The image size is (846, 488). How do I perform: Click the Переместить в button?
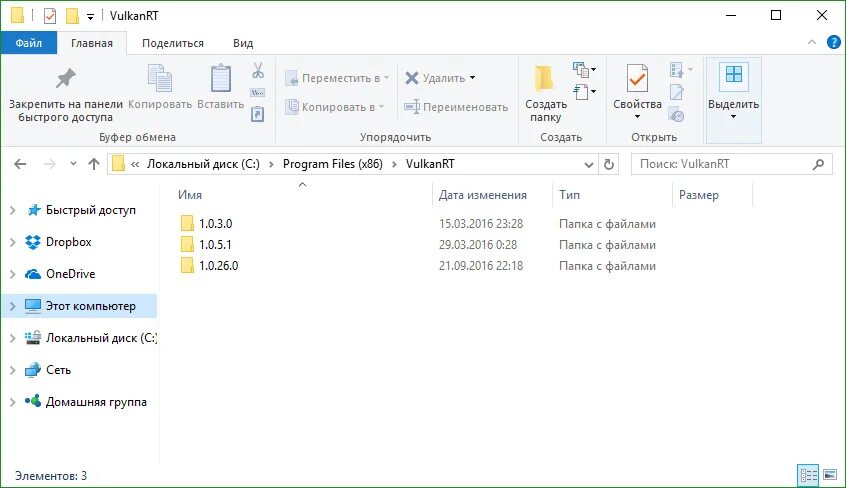pos(337,78)
